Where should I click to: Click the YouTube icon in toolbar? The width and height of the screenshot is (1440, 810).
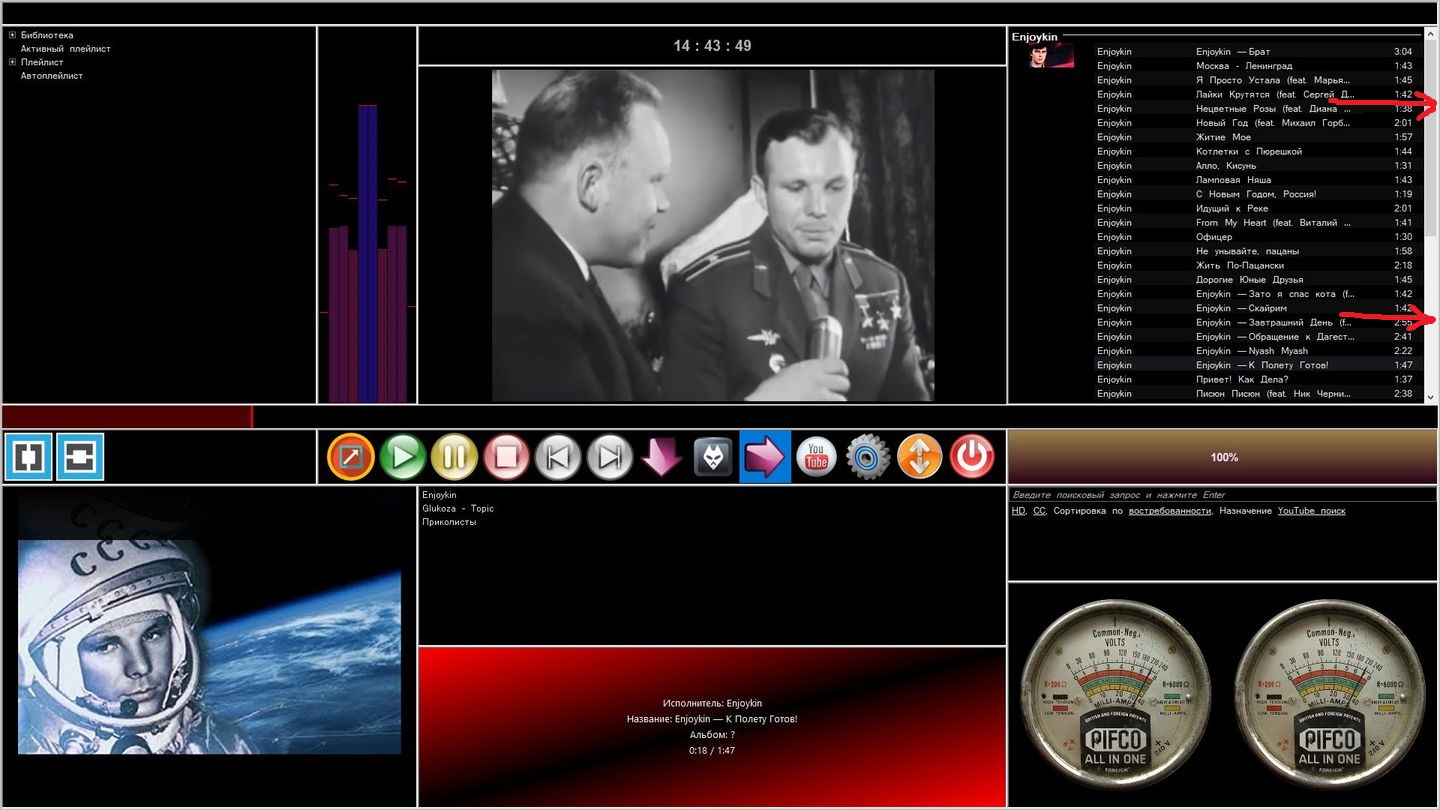tap(816, 457)
